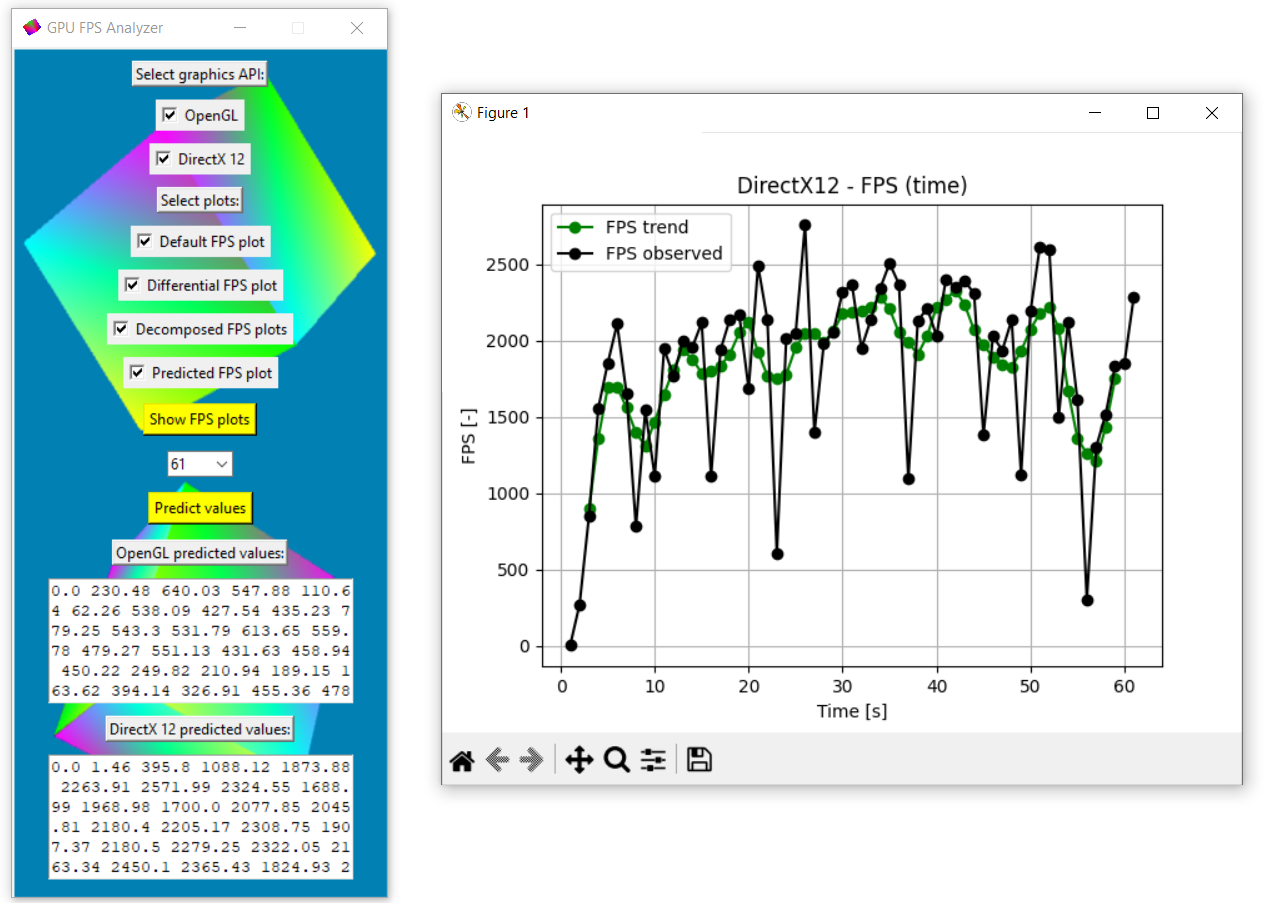Click the Predict values button
Screen dimensions: 1268x903
click(200, 507)
